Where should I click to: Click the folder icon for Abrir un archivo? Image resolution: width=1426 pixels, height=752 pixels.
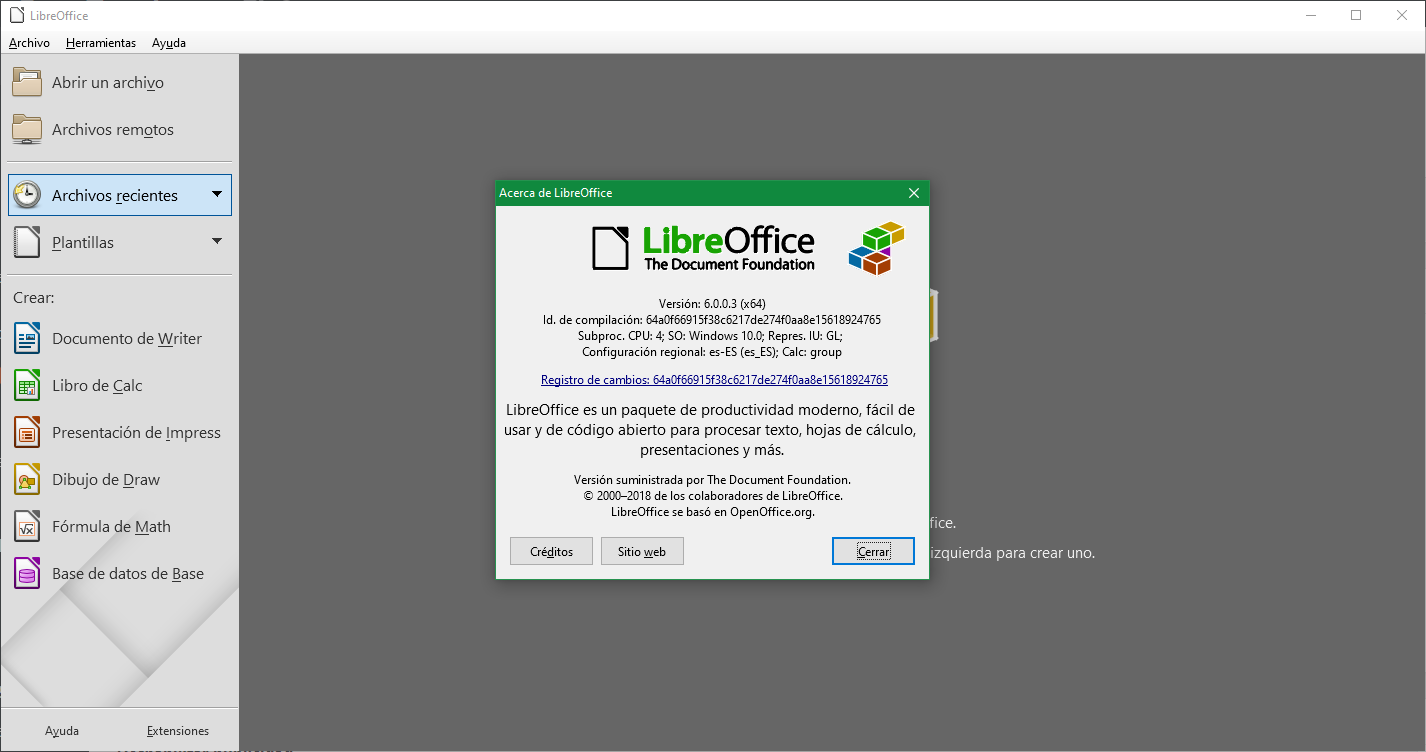click(27, 82)
